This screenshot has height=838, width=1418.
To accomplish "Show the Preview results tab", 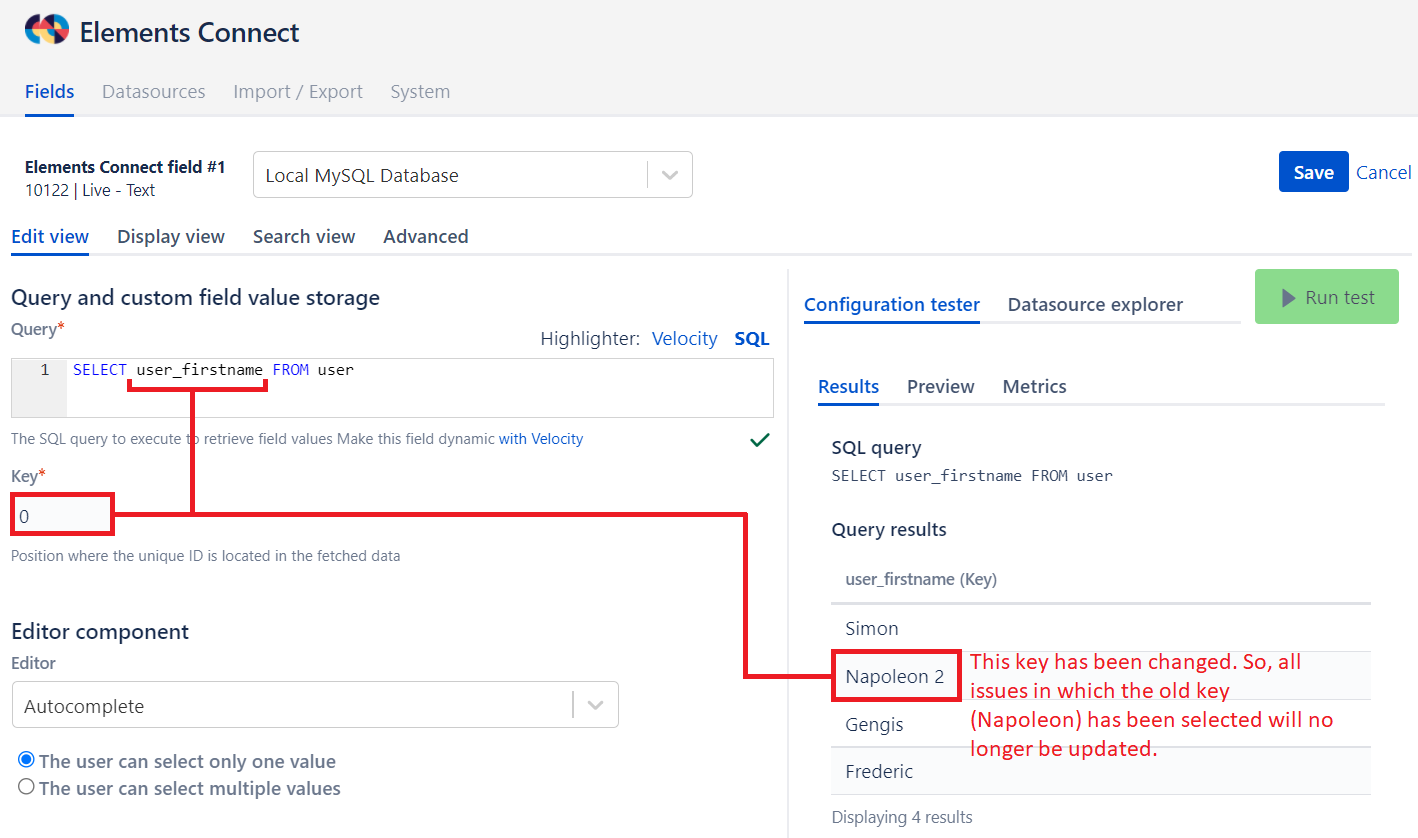I will pos(940,386).
